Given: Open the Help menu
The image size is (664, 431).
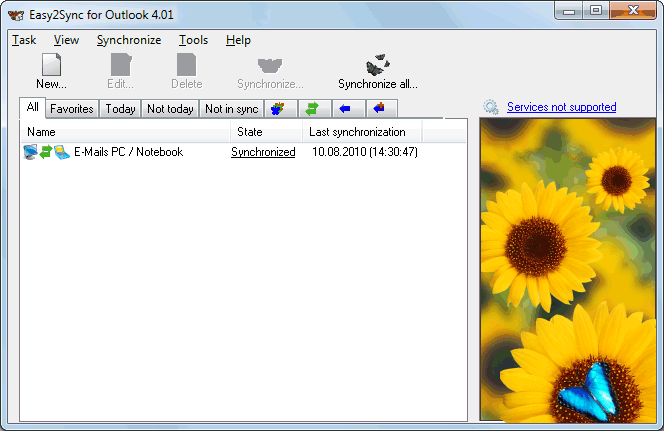Looking at the screenshot, I should pyautogui.click(x=238, y=40).
